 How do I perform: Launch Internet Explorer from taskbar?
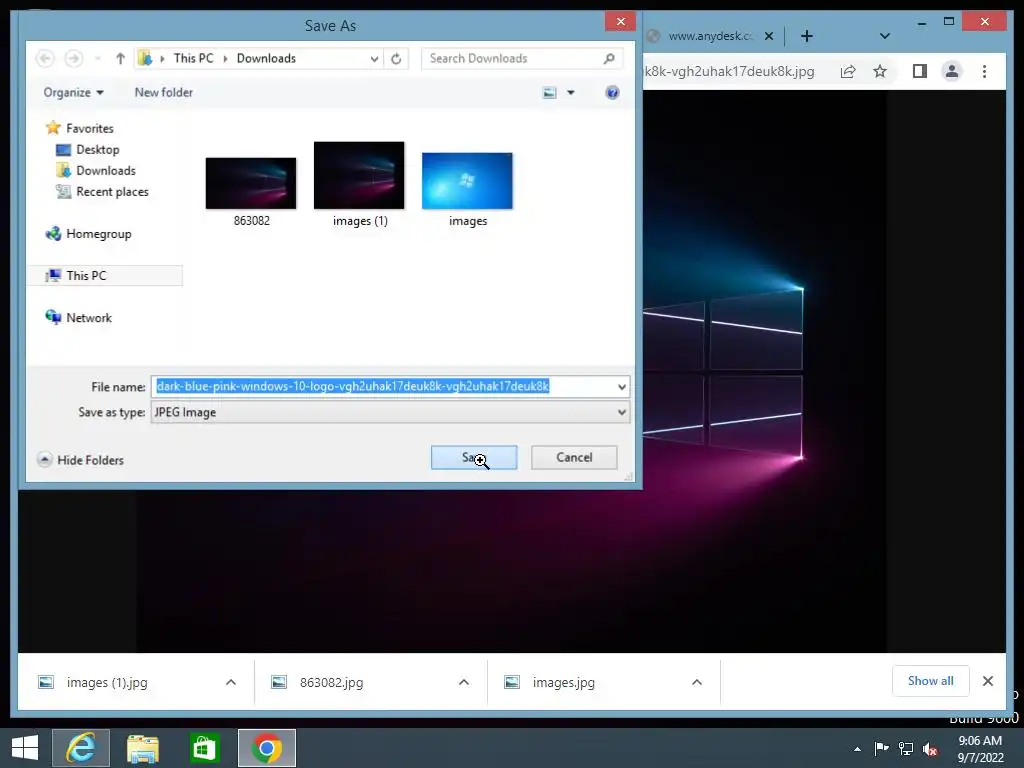[81, 748]
